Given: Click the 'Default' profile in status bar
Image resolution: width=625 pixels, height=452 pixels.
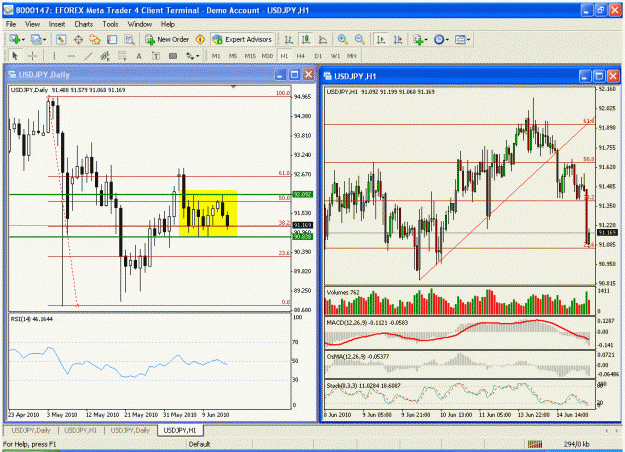Looking at the screenshot, I should [x=199, y=444].
